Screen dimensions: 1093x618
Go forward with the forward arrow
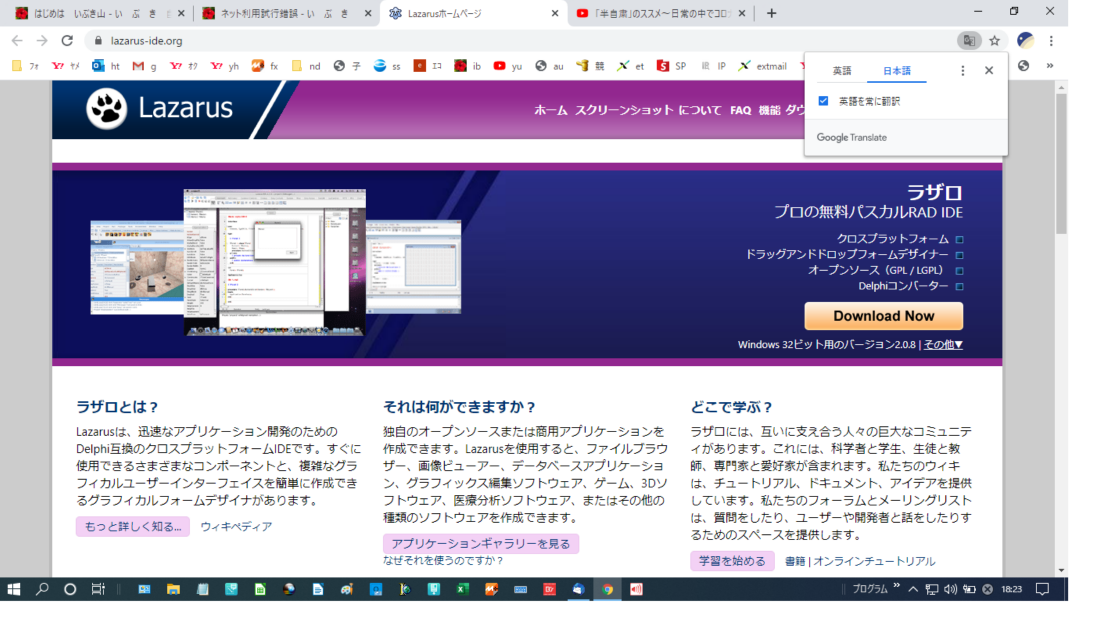pyautogui.click(x=42, y=40)
